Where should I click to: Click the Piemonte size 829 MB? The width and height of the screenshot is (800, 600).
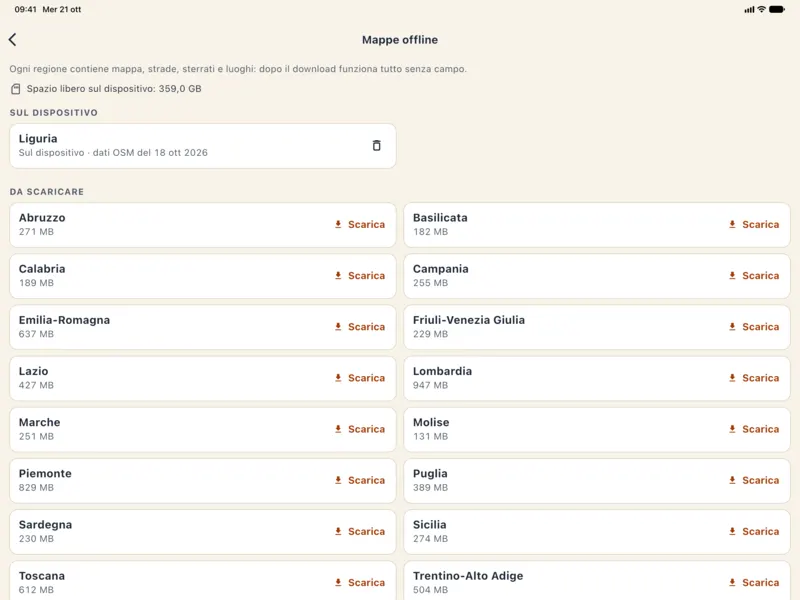[36, 487]
